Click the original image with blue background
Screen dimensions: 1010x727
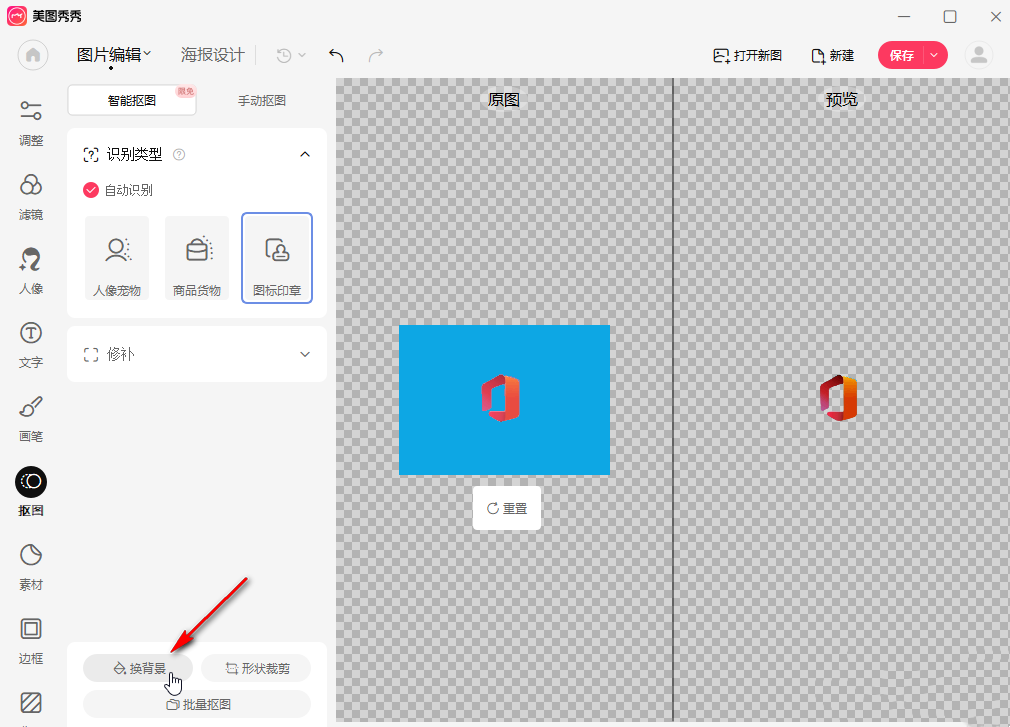(504, 400)
